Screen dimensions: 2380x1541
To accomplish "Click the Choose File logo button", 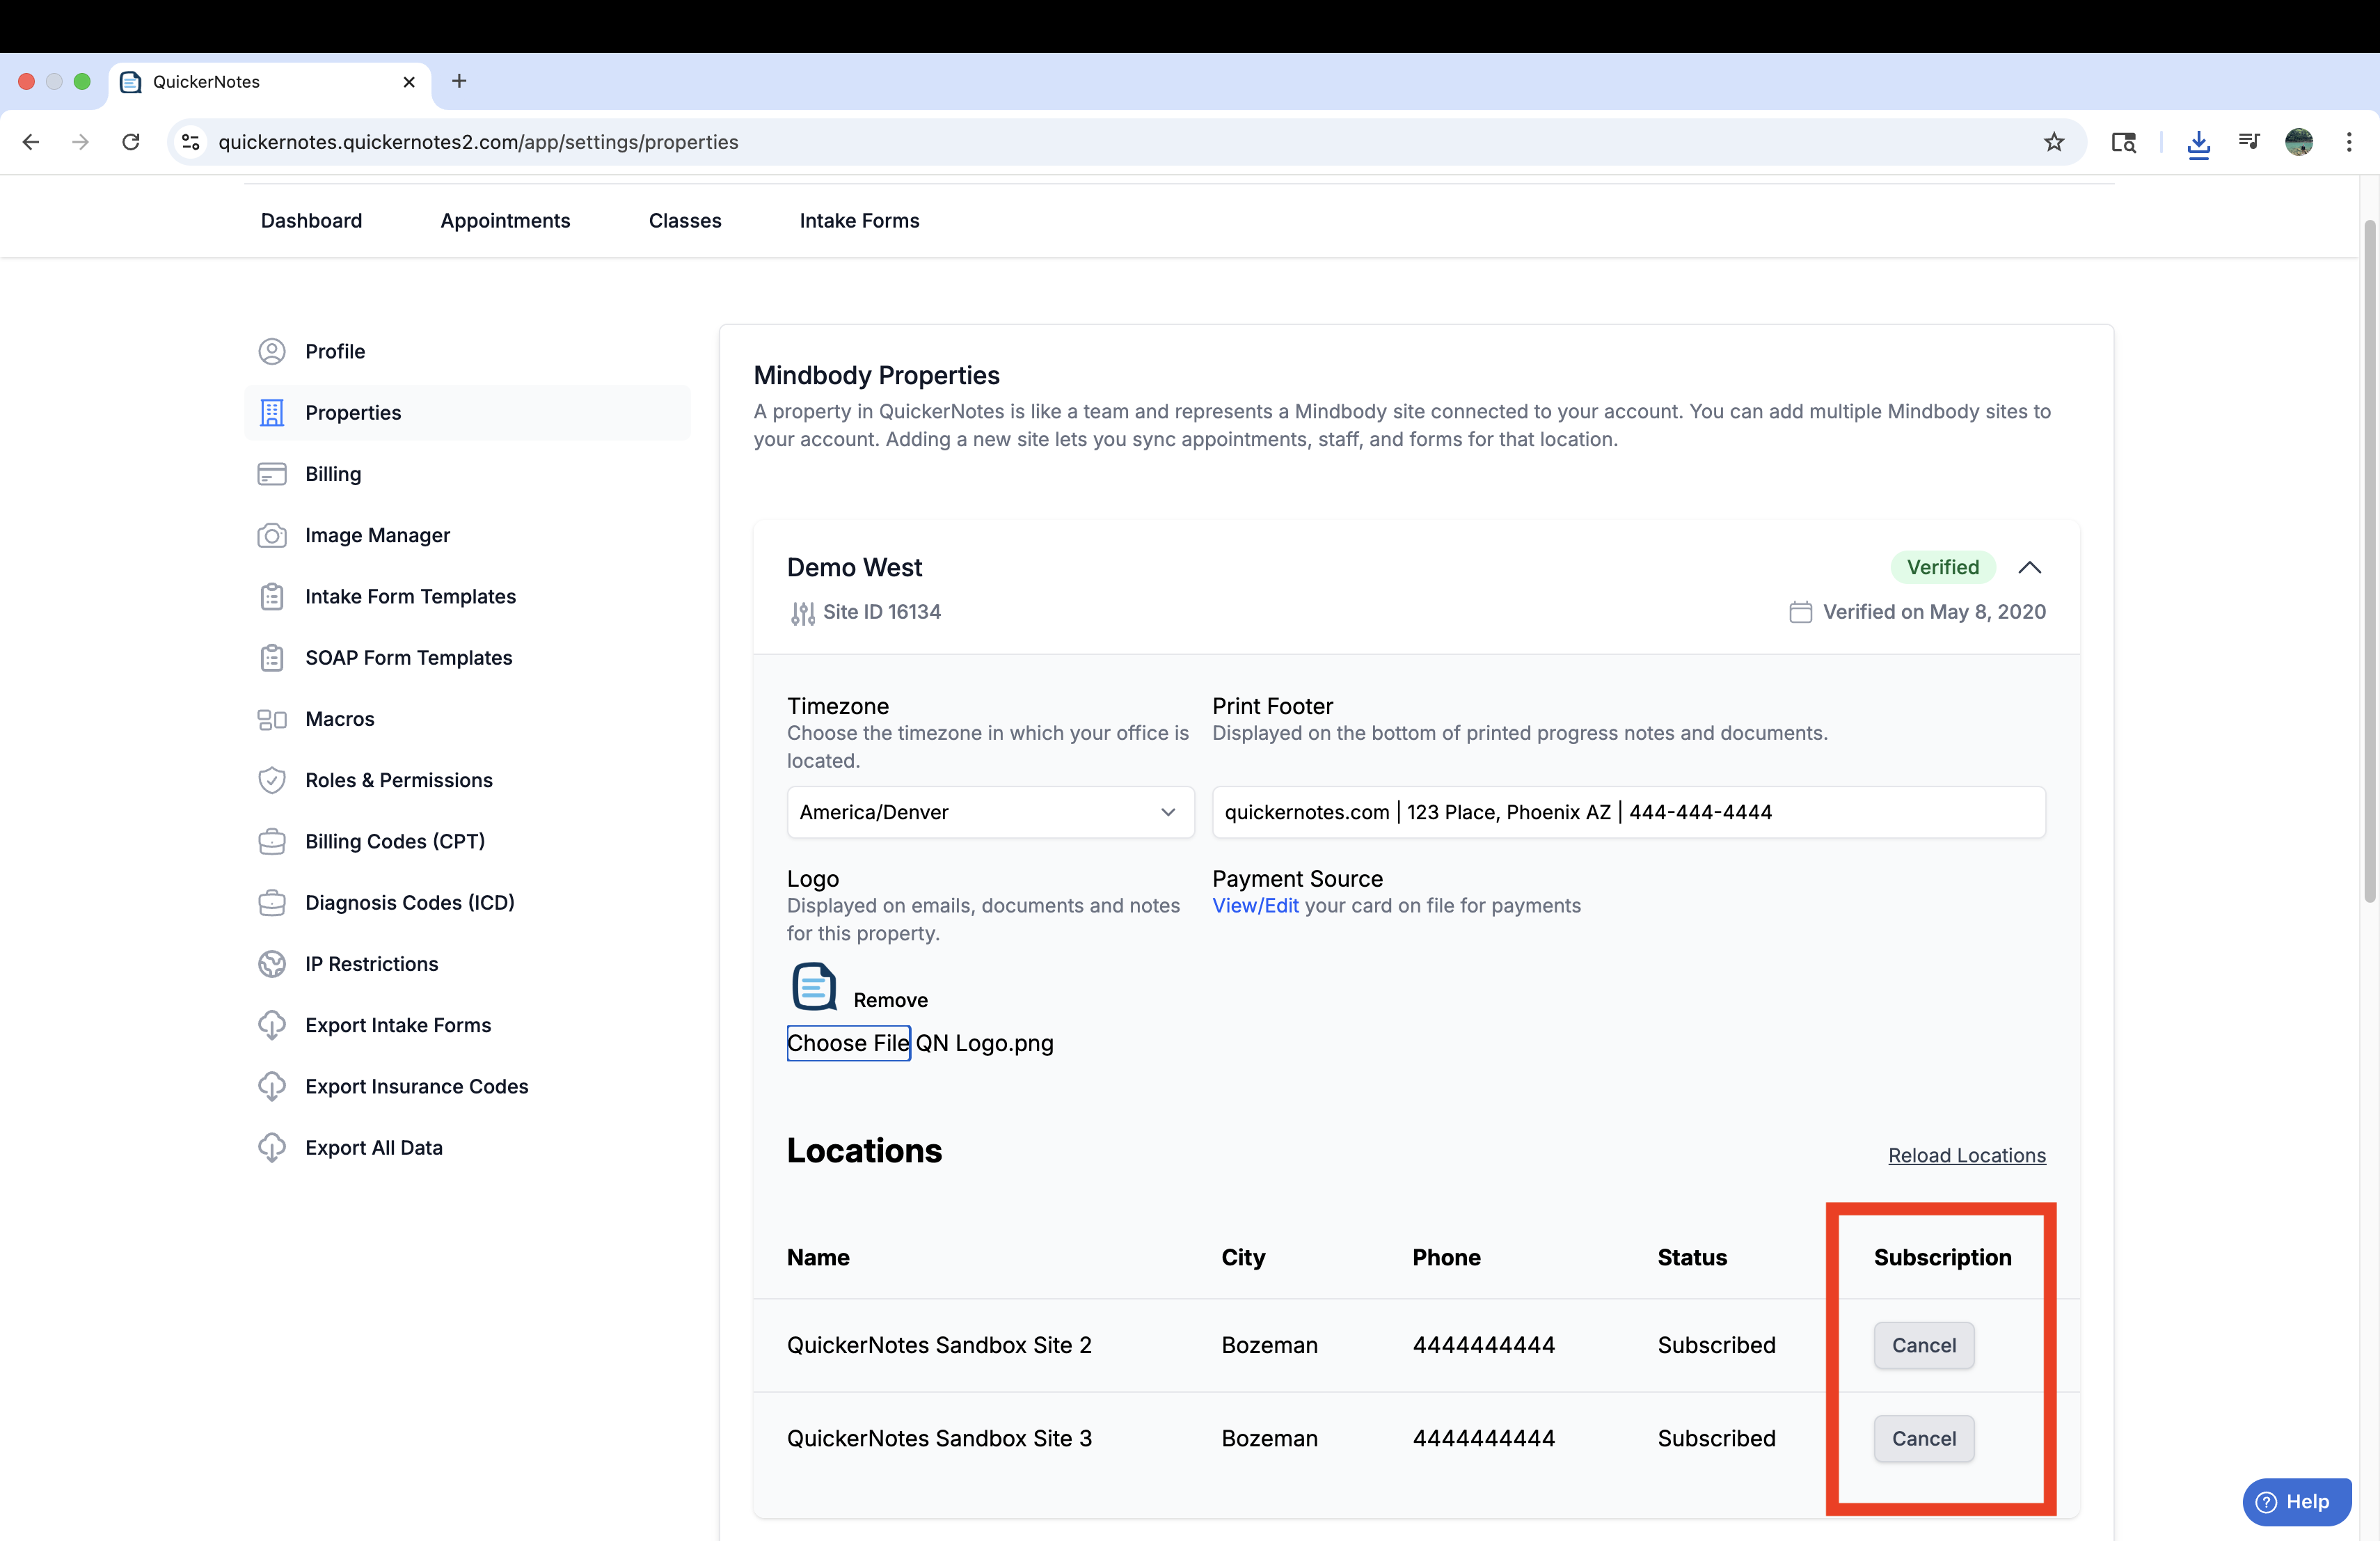I will click(848, 1043).
